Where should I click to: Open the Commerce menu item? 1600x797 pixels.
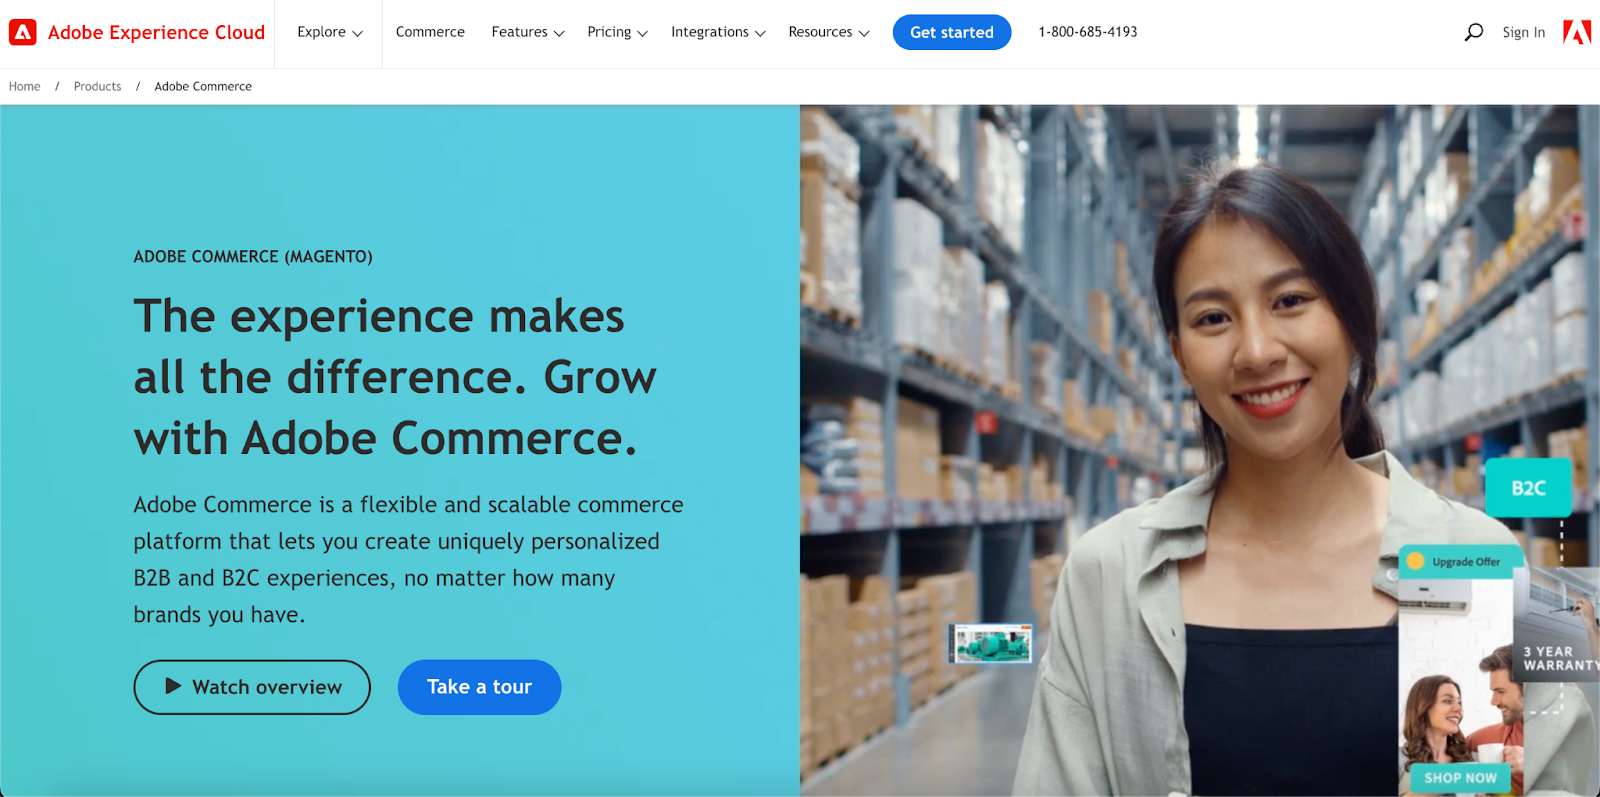430,32
